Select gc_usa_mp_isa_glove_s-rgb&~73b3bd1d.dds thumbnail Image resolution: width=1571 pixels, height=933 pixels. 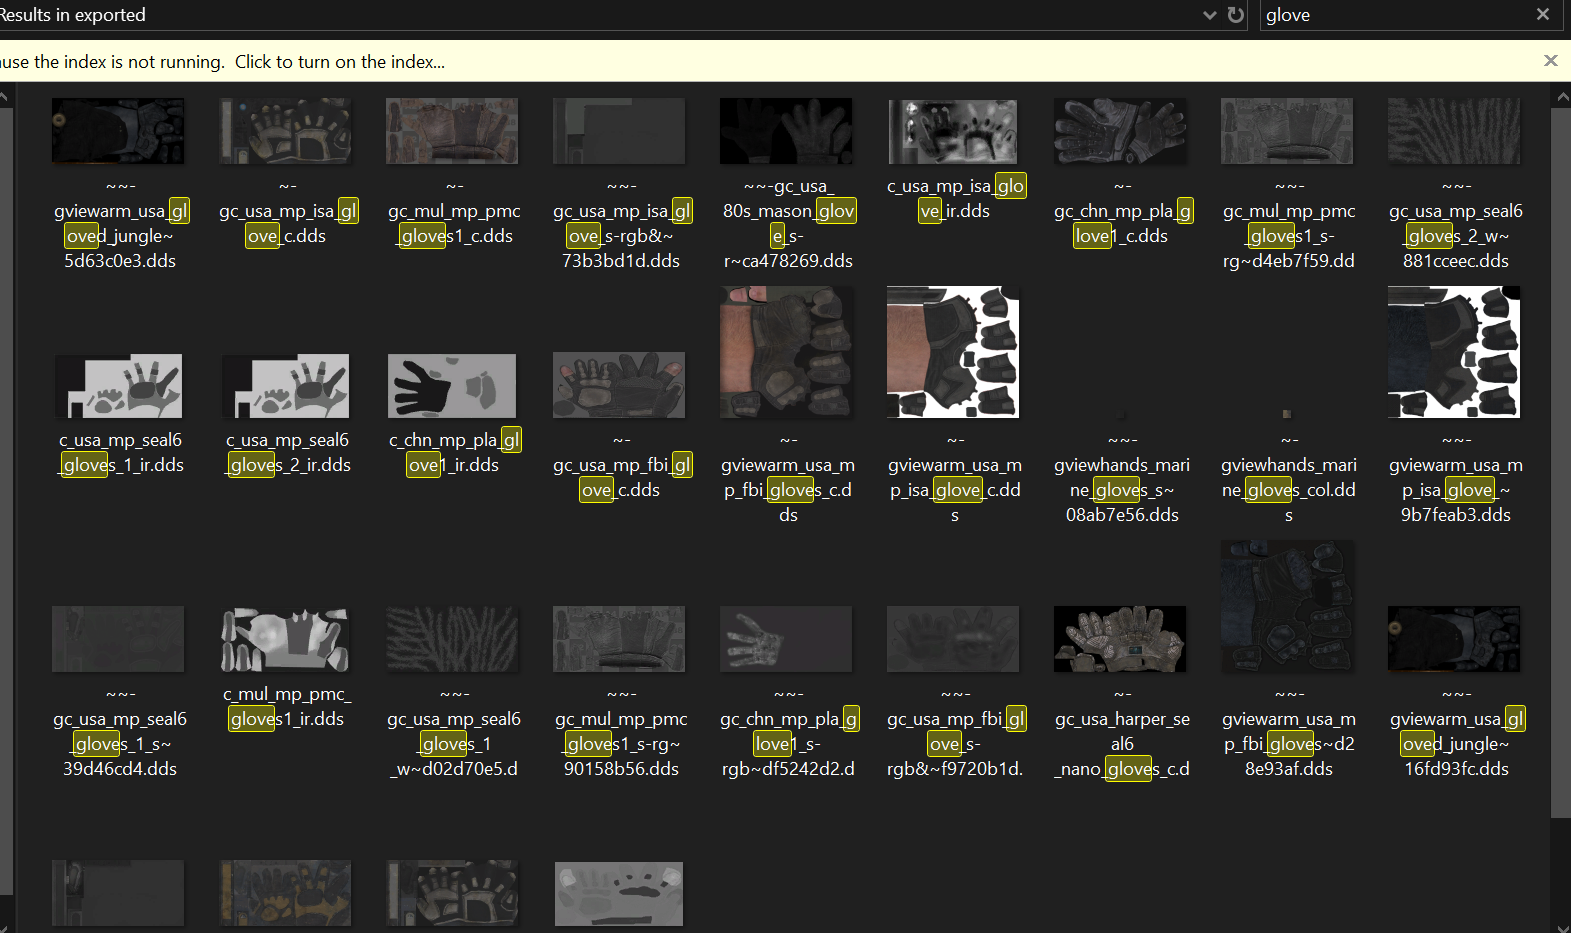tap(619, 131)
